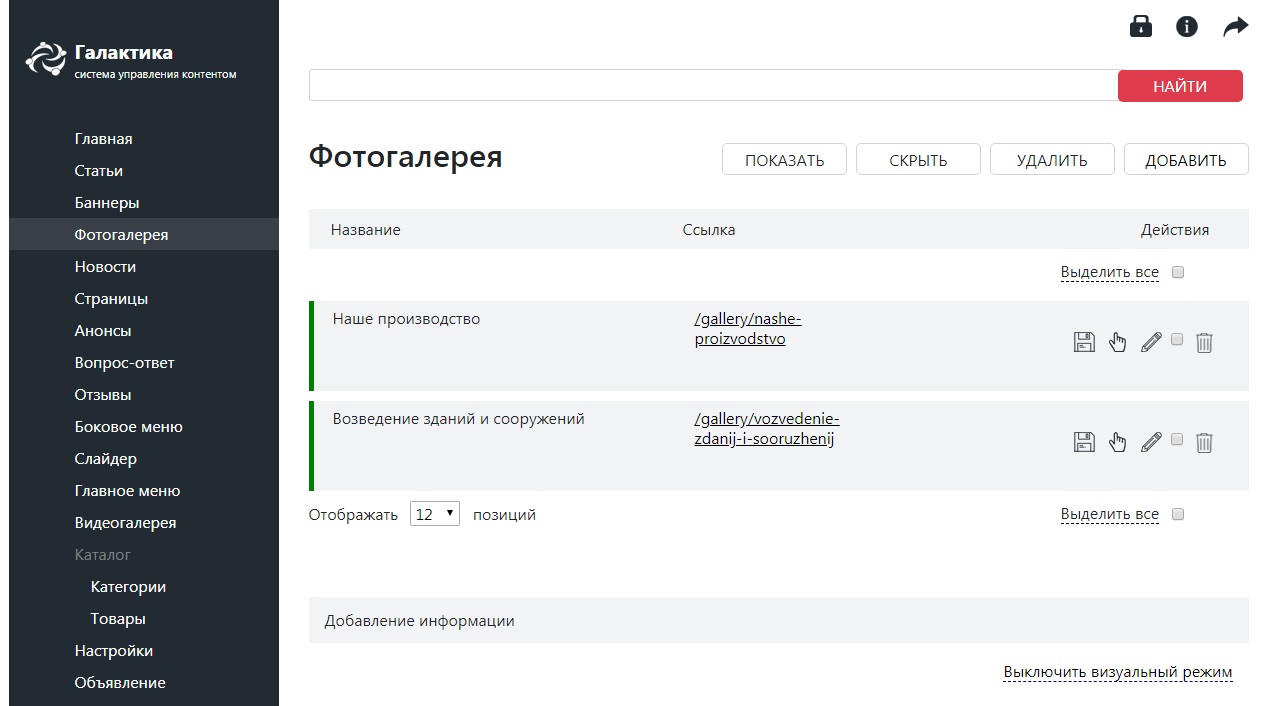Click Выключить визуальный режим link

pyautogui.click(x=1118, y=672)
